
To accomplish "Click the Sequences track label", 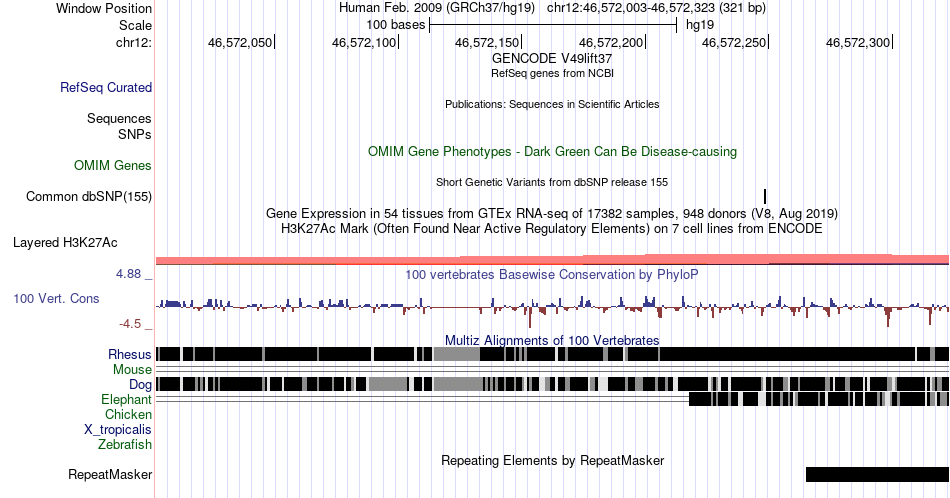I will 119,118.
